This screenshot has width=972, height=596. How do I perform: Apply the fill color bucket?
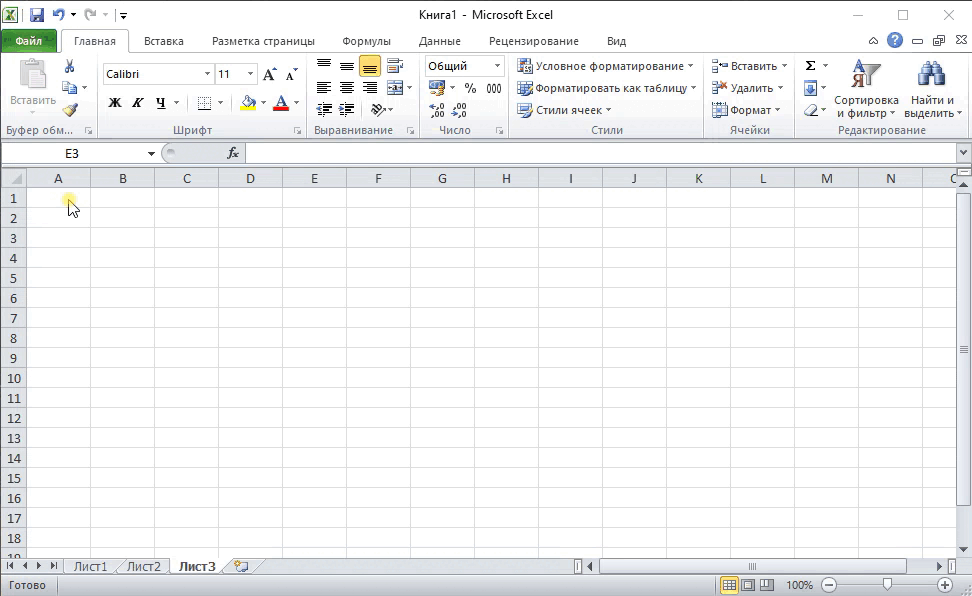click(x=249, y=103)
